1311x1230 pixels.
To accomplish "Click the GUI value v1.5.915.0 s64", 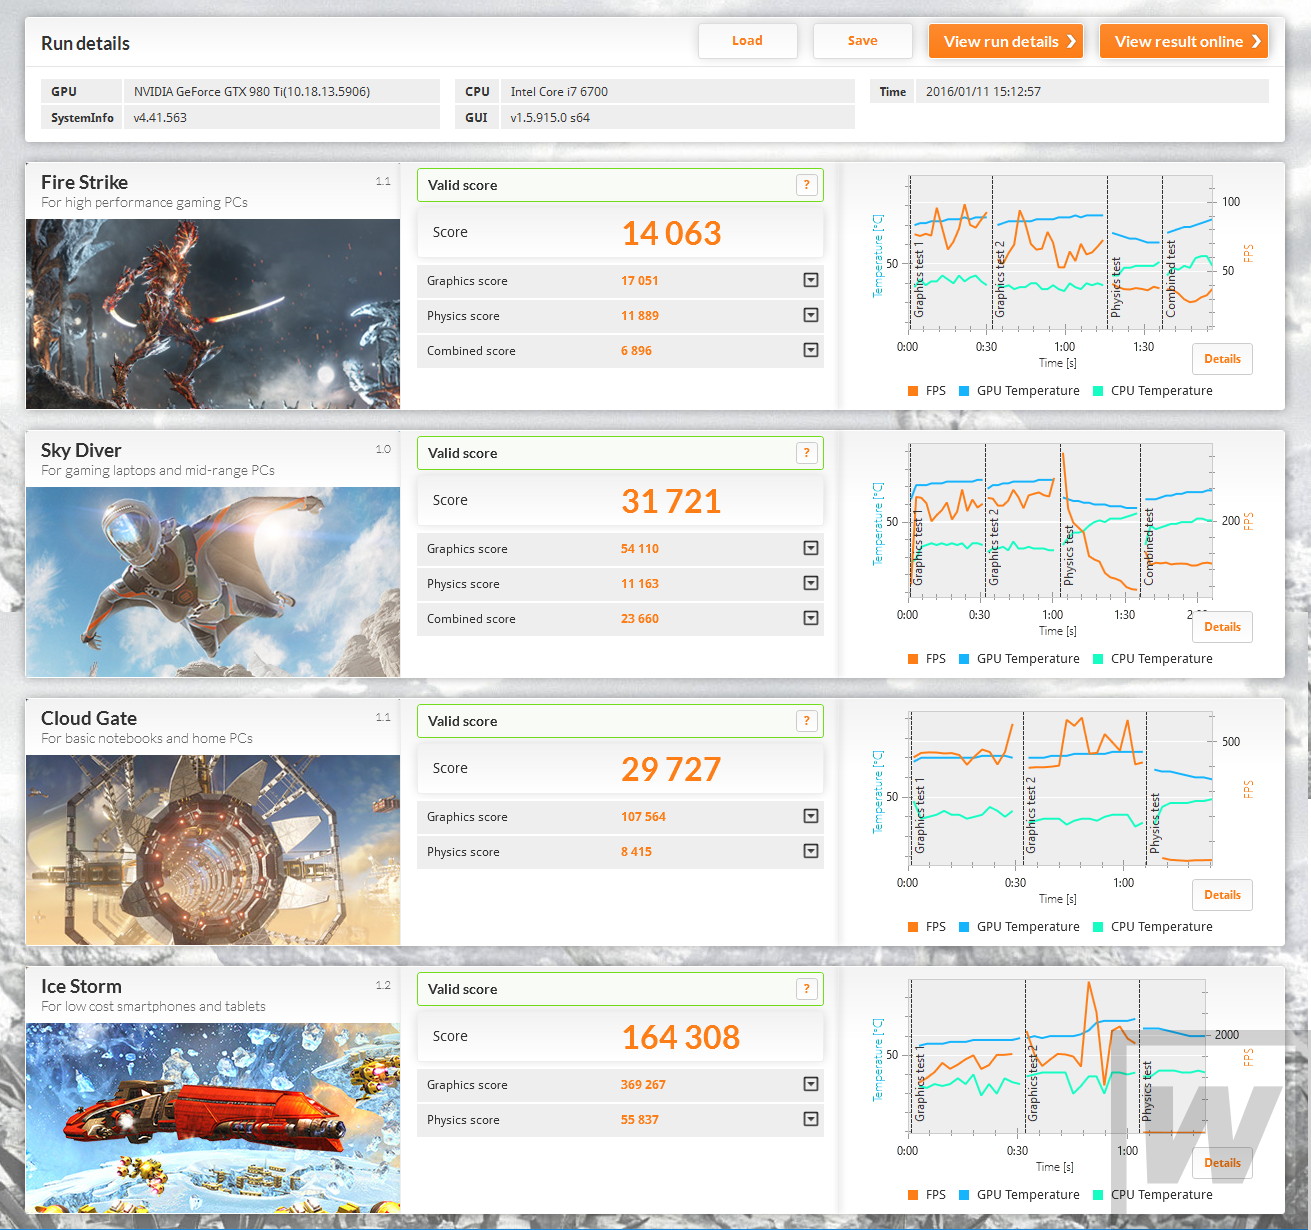I will click(x=550, y=117).
